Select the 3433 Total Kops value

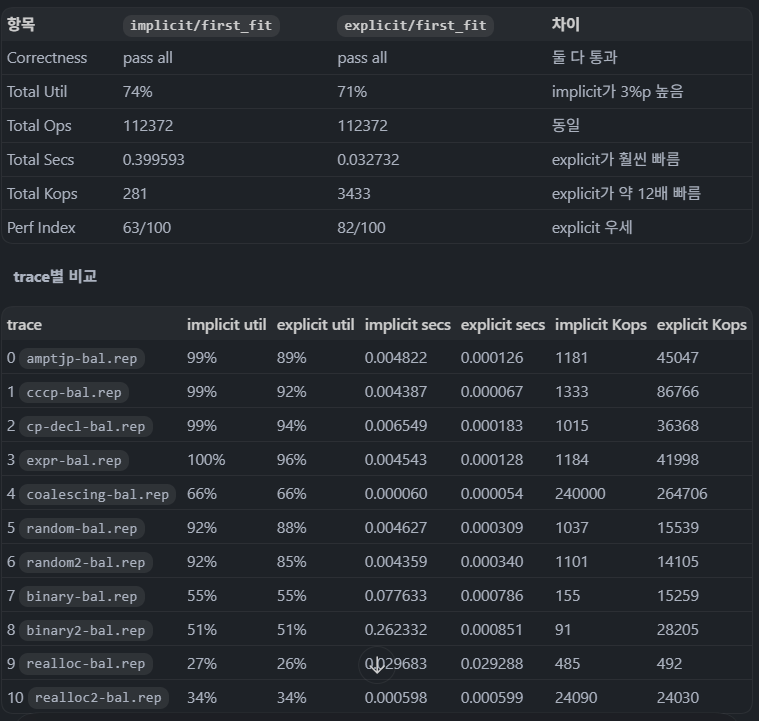(x=354, y=194)
